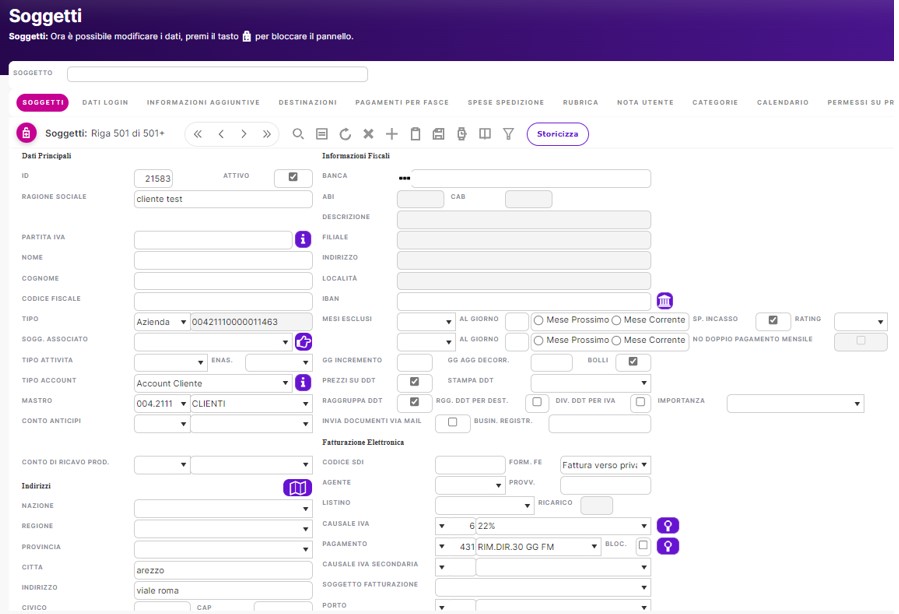This screenshot has height=614, width=899.
Task: Switch to the Destinazioni tab
Action: 307,102
